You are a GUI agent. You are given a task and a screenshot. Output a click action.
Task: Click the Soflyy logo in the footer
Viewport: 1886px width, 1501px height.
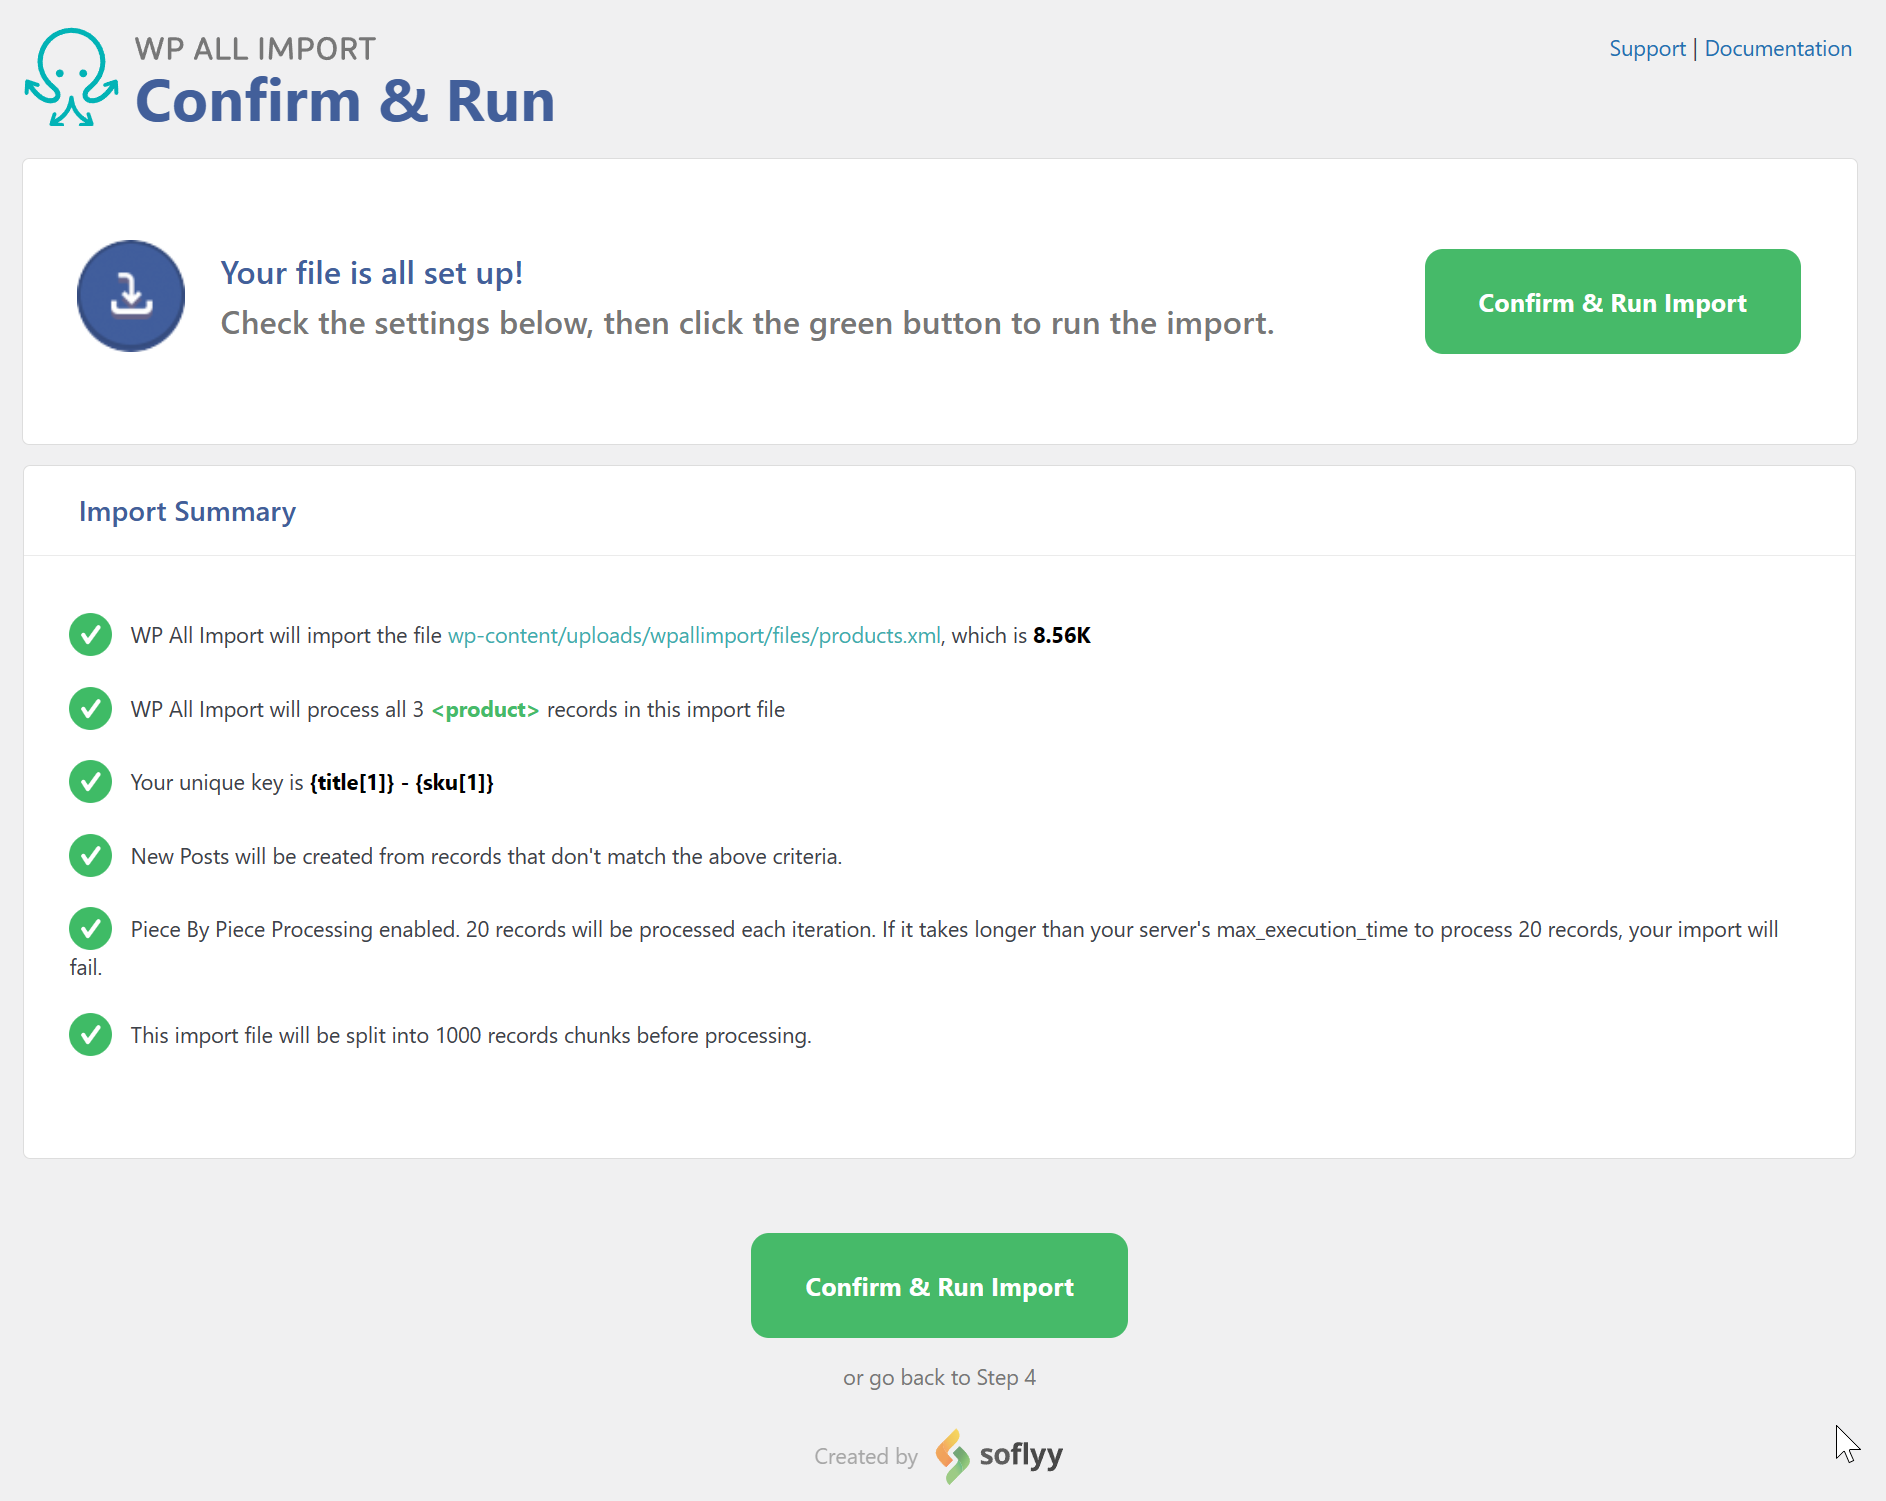click(x=999, y=1456)
